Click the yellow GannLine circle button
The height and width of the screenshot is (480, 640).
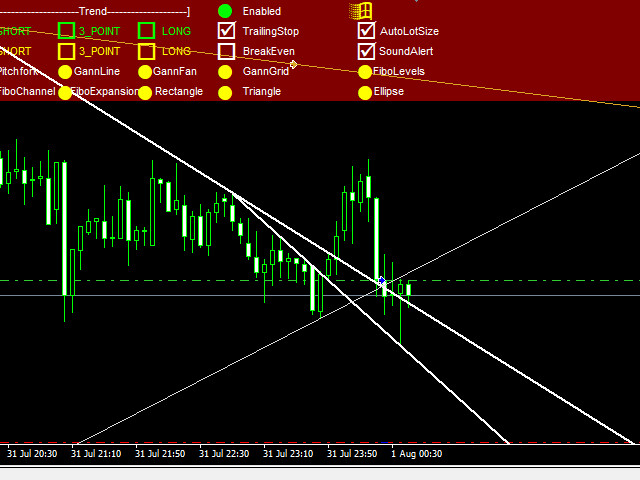click(x=65, y=72)
